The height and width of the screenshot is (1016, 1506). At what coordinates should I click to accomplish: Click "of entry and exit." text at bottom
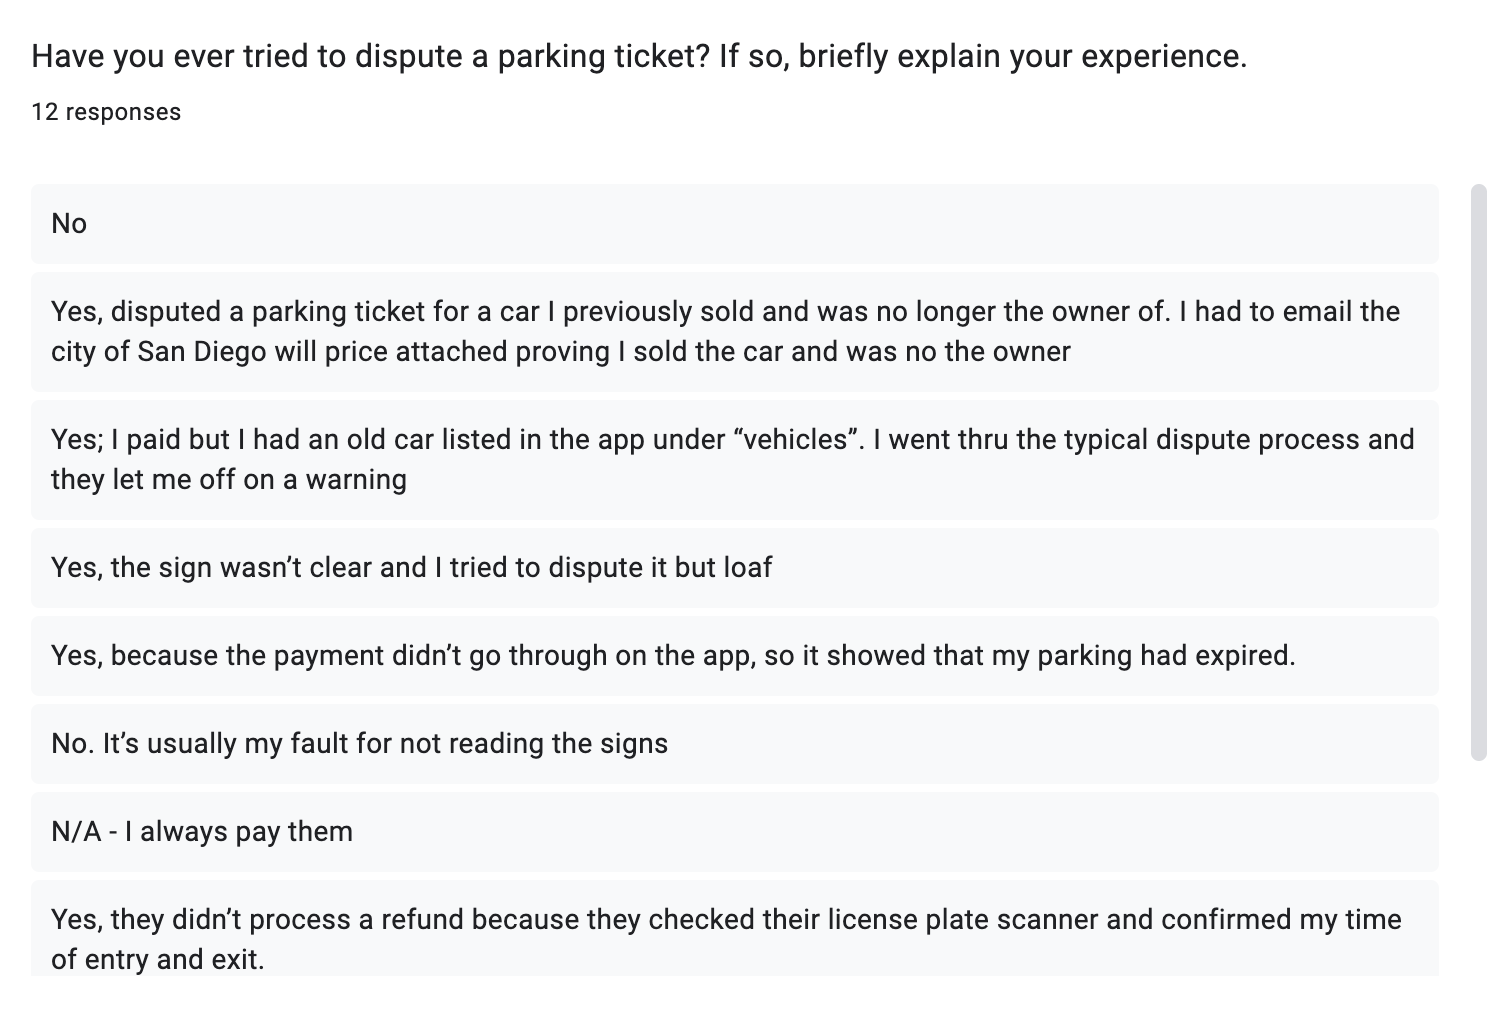(157, 960)
